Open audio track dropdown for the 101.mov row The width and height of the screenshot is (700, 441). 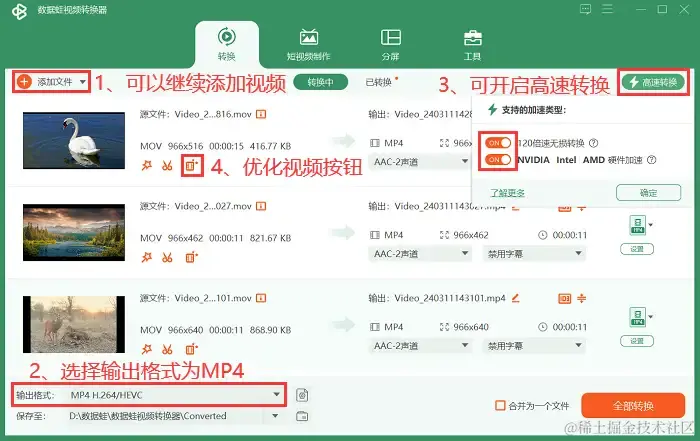point(420,345)
